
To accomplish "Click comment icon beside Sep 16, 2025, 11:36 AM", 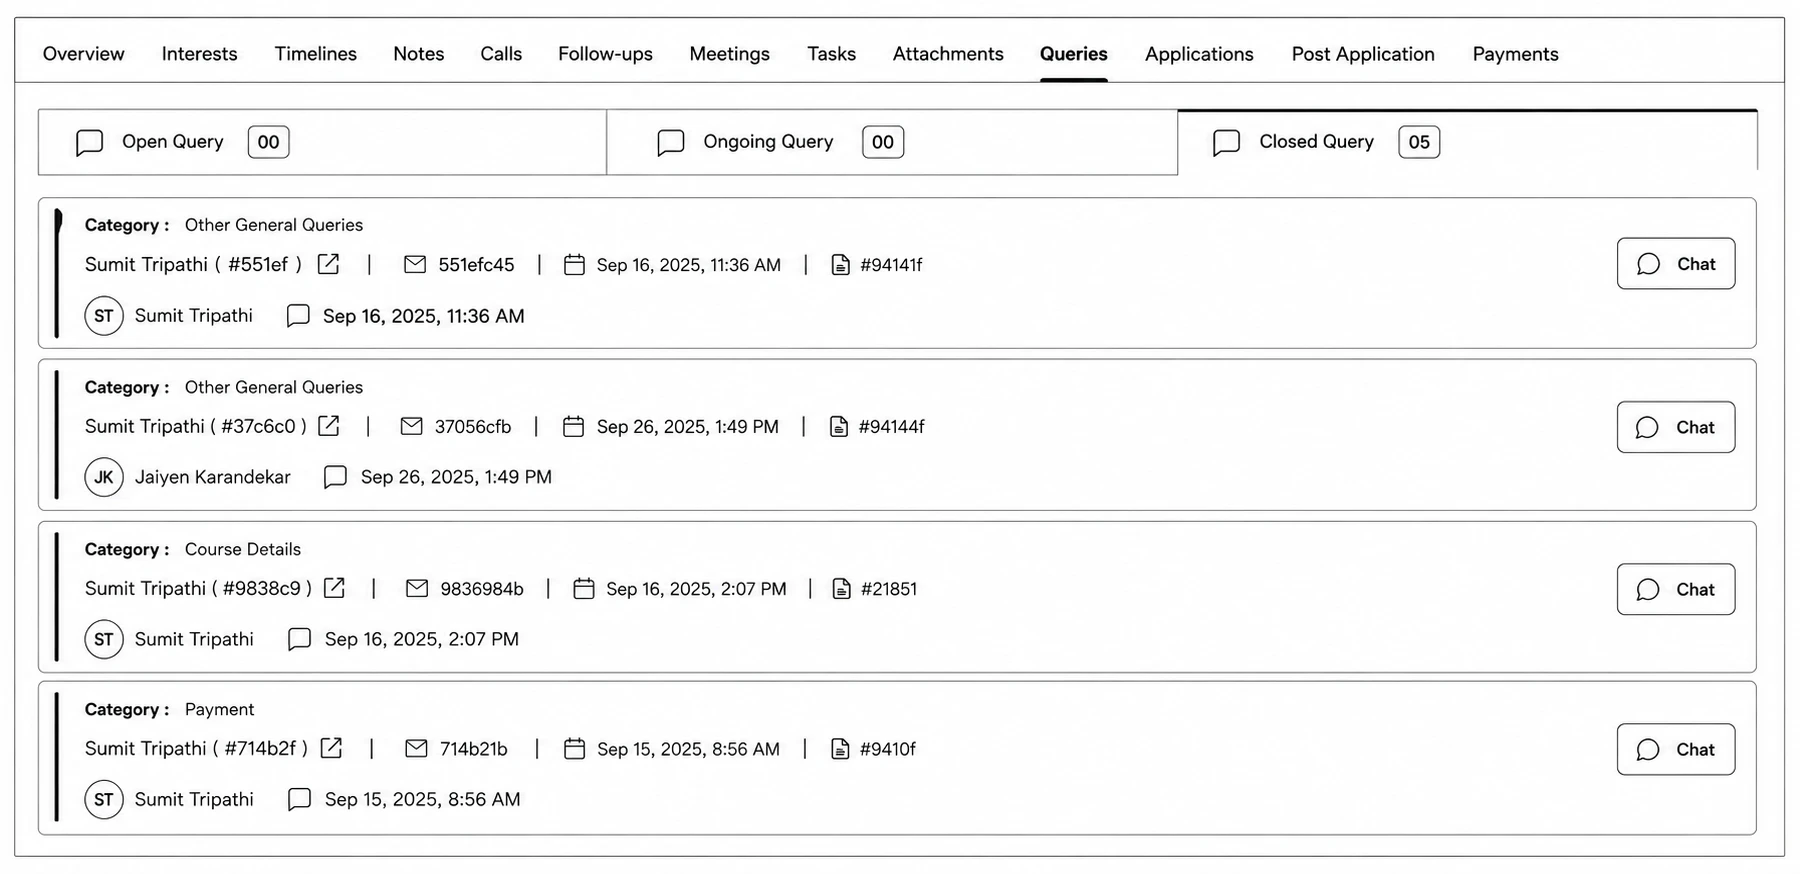I will point(298,316).
